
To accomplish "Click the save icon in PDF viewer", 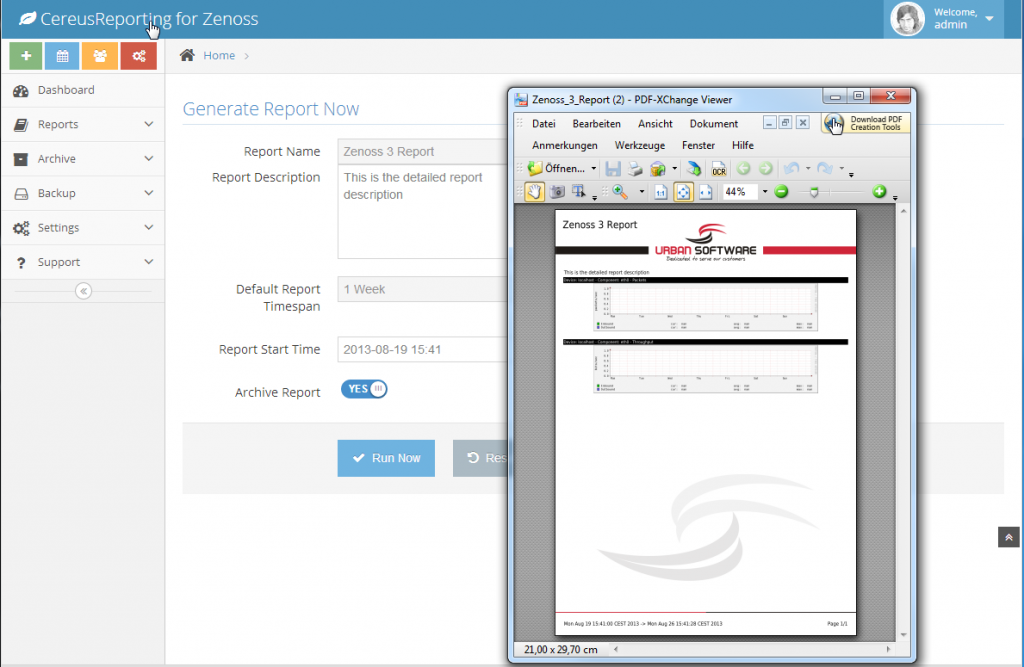I will [613, 169].
